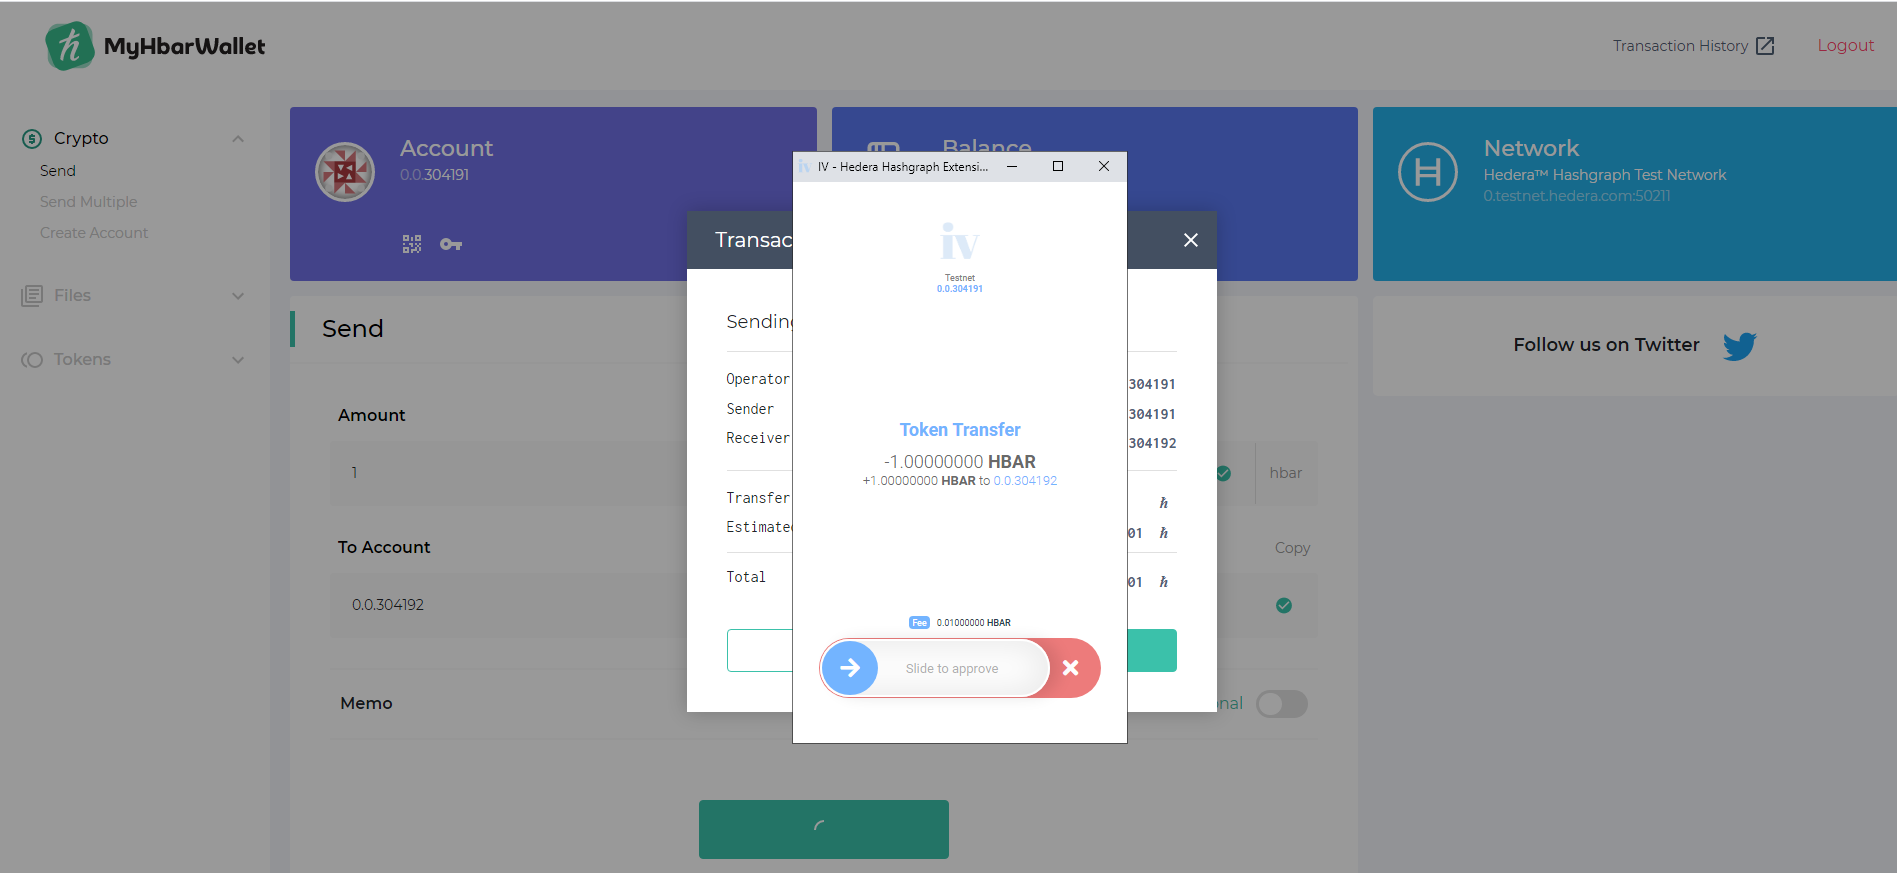The image size is (1897, 873).
Task: Click the white cancel button in modal
Action: (x=760, y=650)
